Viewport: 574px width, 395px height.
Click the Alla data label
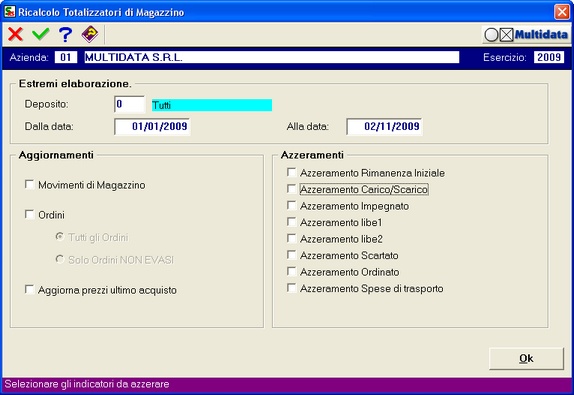[308, 127]
